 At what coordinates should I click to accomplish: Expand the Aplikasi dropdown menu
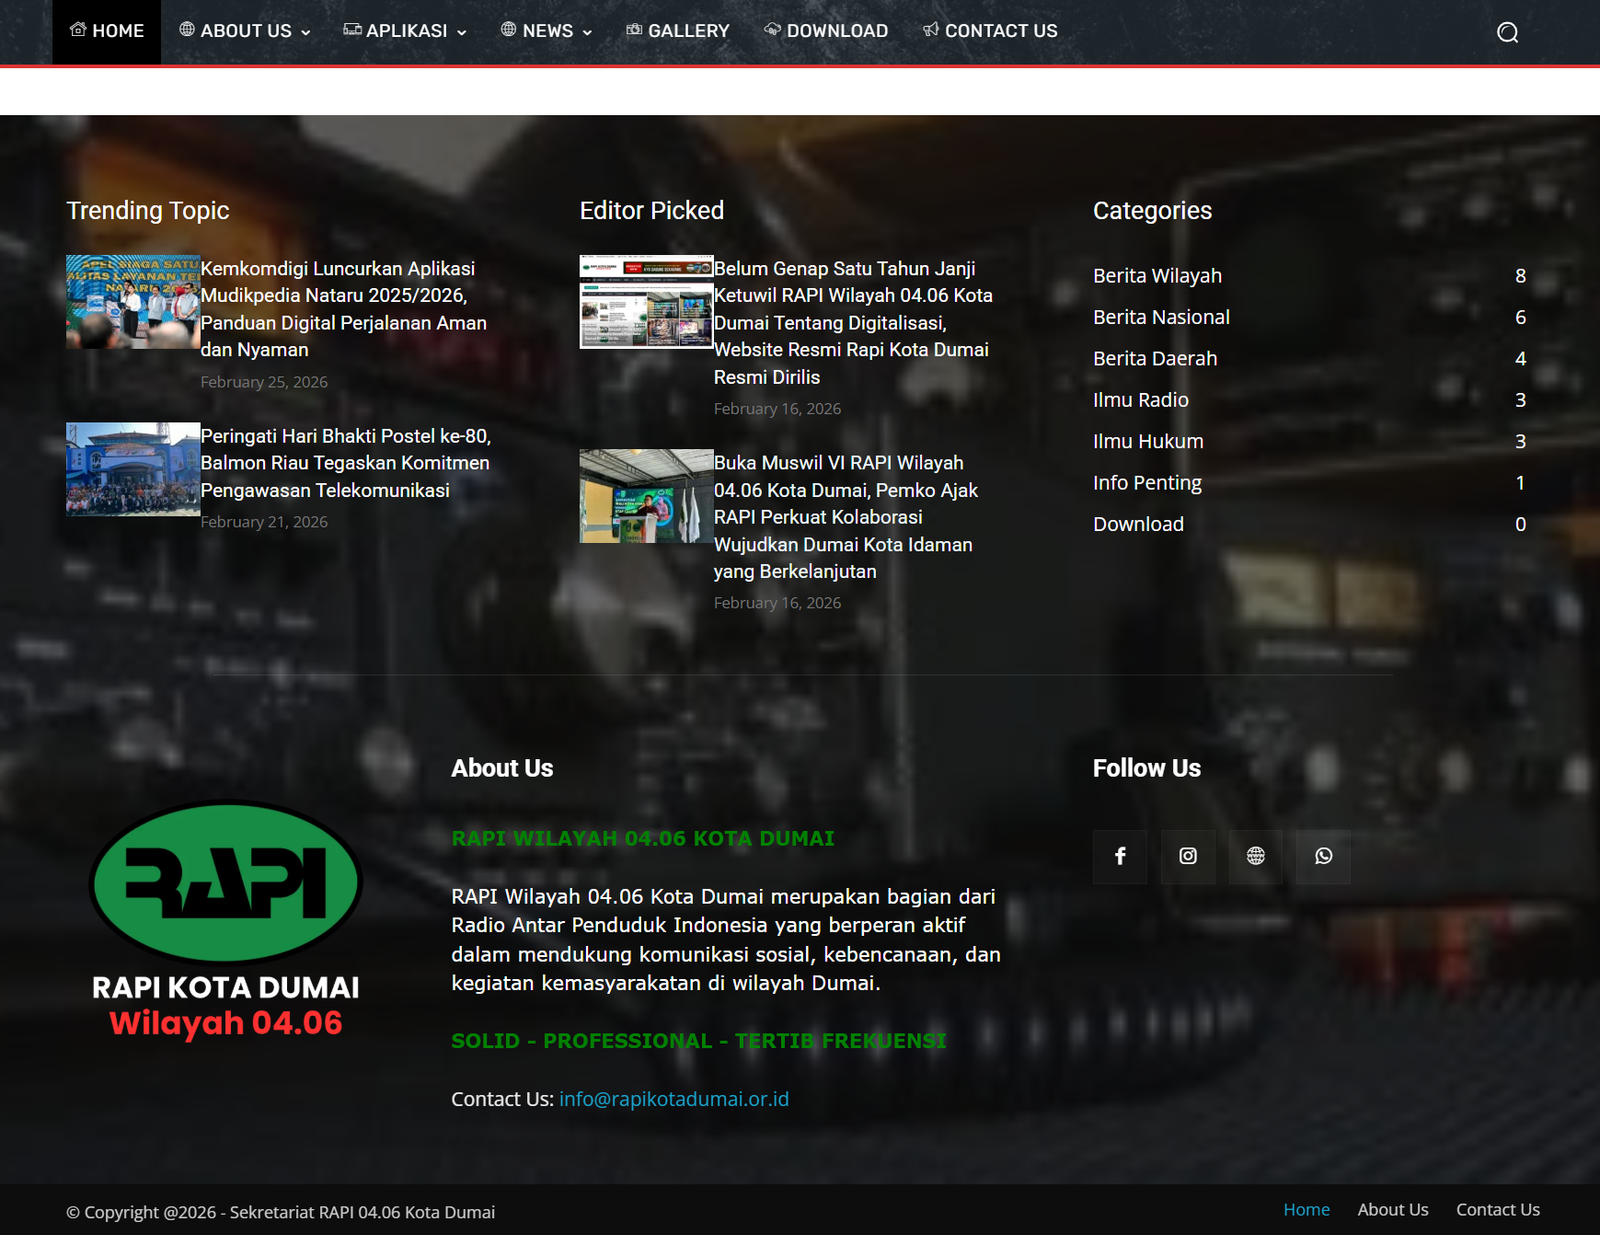(x=405, y=31)
